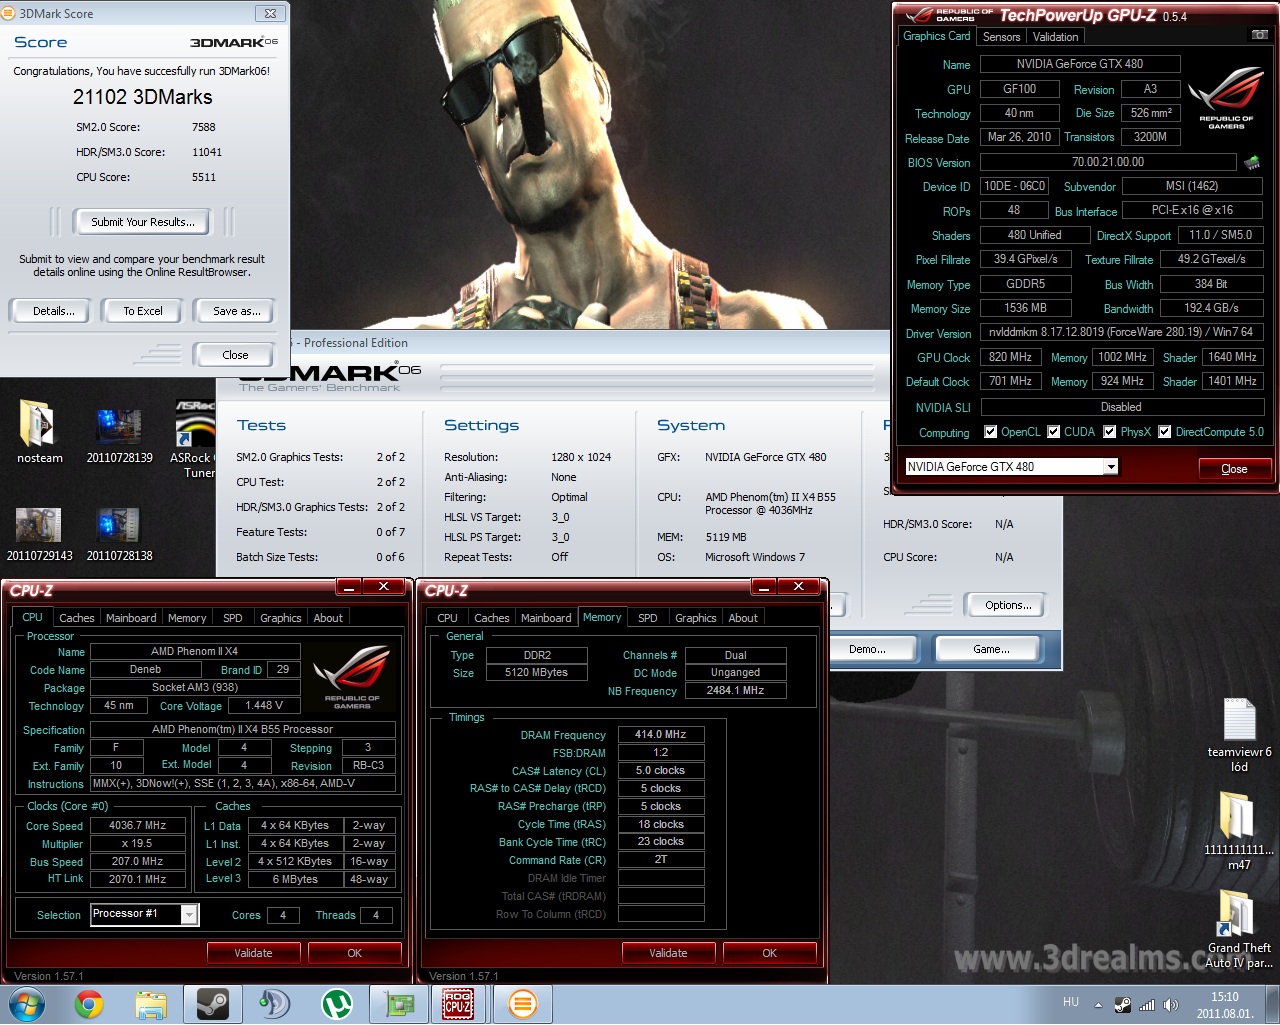Switch to ROG CPU-Z taskbar icon
This screenshot has height=1025, width=1280.
tap(457, 1004)
